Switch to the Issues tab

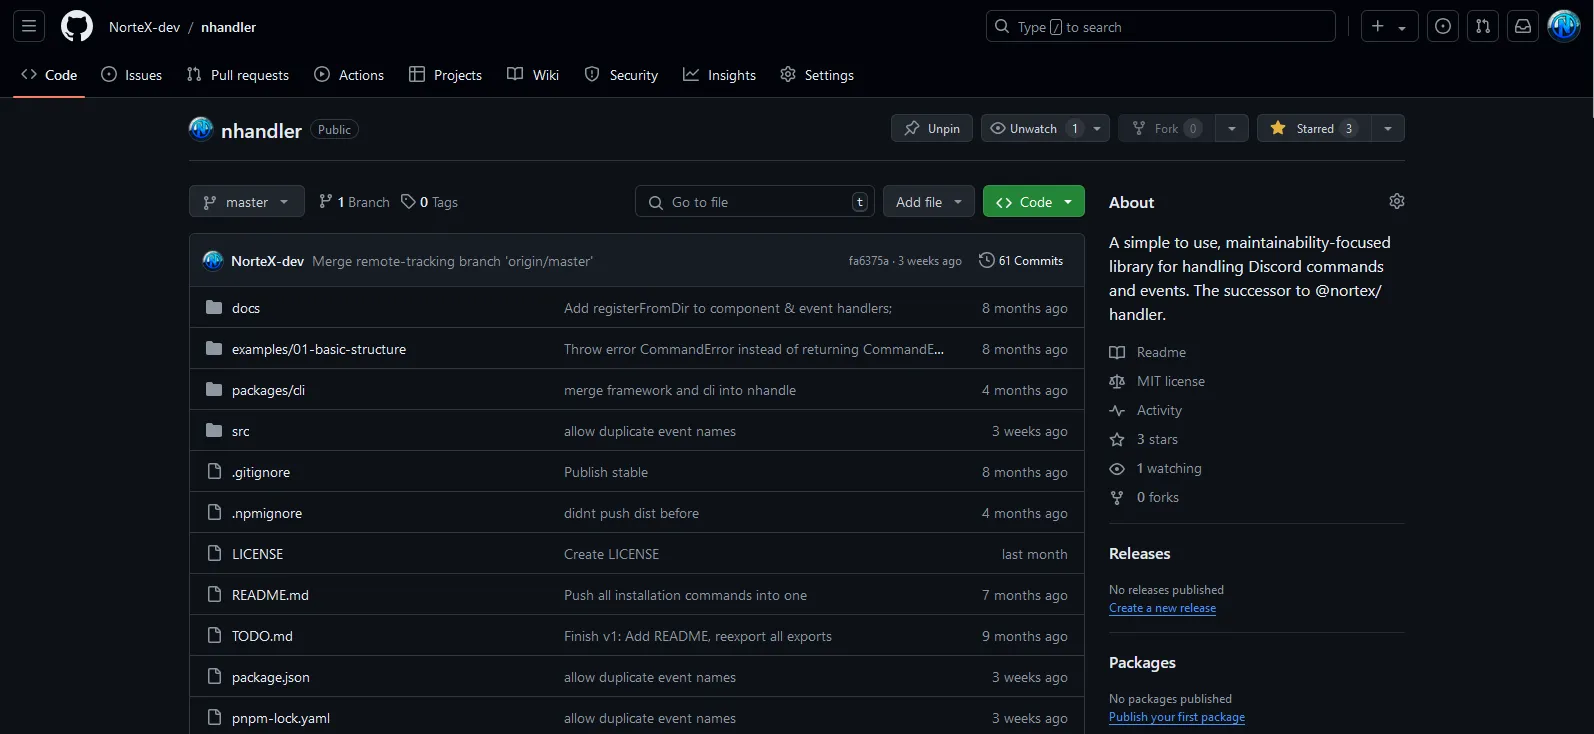click(132, 75)
